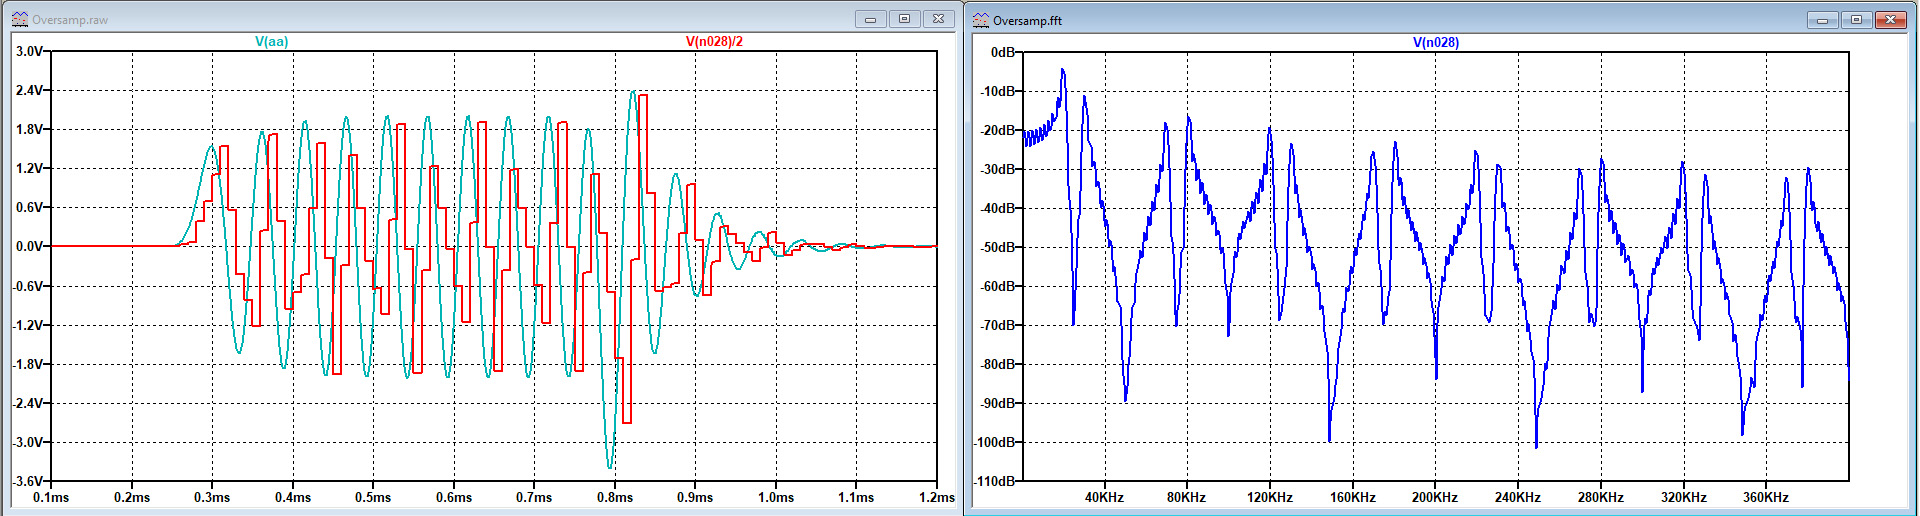Click the 0.3ms time axis label
The height and width of the screenshot is (516, 1920).
[x=212, y=497]
